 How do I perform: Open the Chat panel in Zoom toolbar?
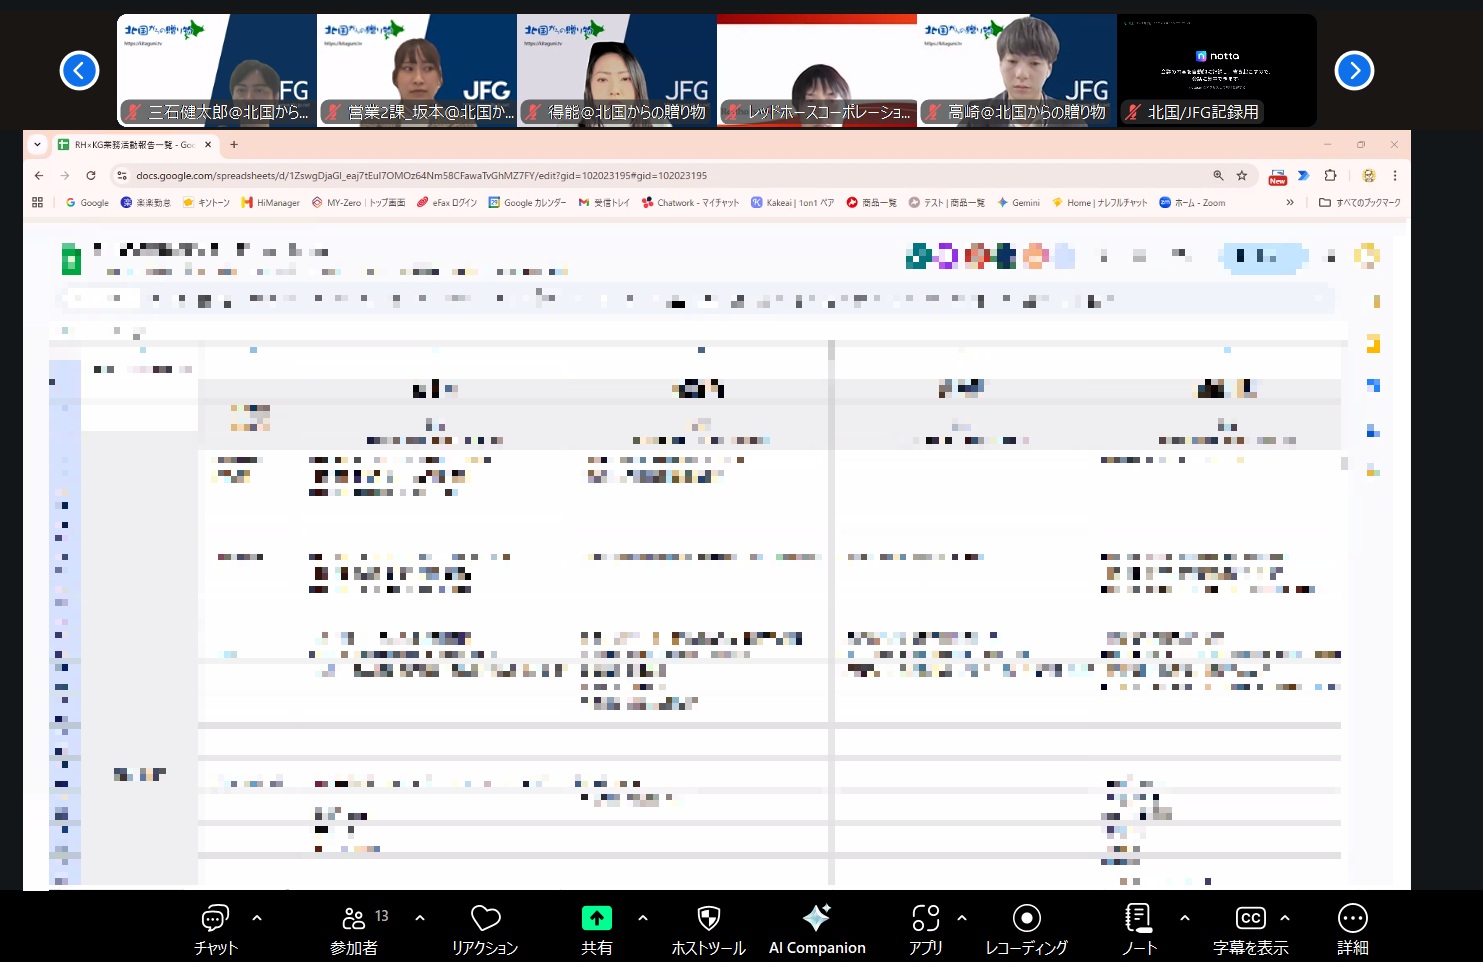215,918
